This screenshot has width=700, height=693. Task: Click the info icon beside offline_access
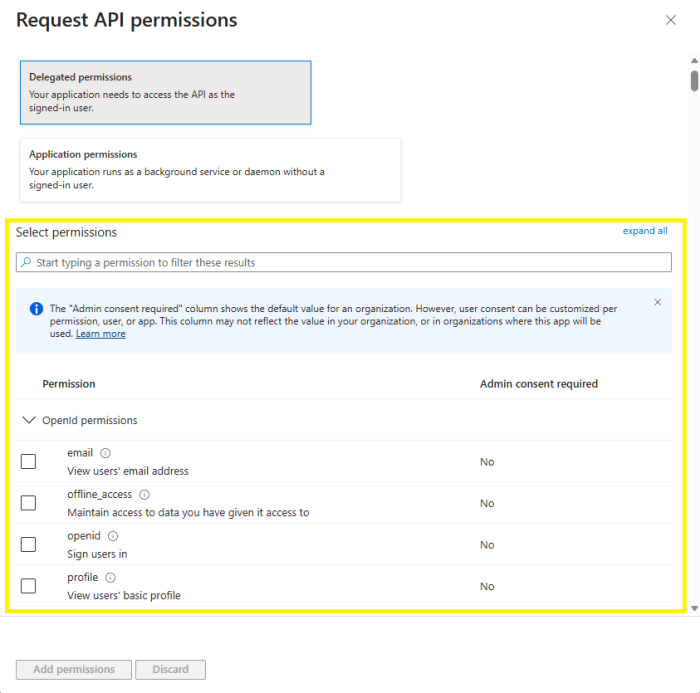(144, 495)
